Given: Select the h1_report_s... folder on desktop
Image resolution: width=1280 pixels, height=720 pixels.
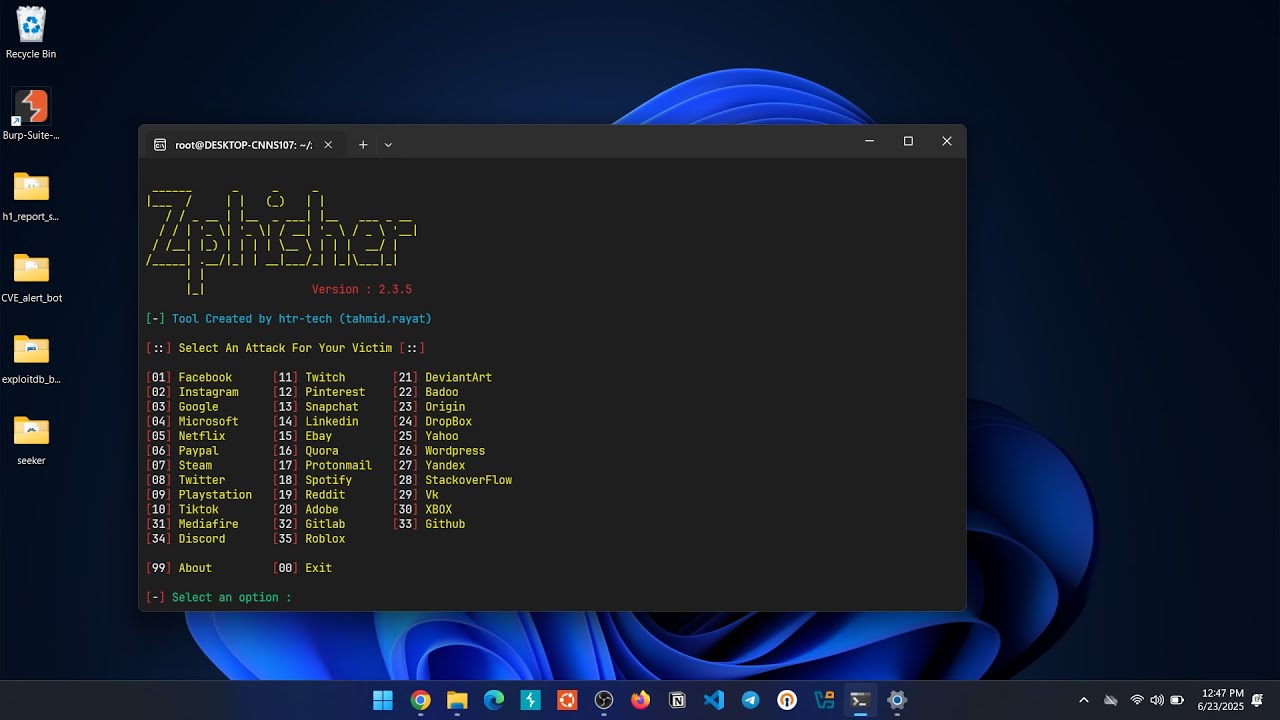Looking at the screenshot, I should click(x=31, y=195).
